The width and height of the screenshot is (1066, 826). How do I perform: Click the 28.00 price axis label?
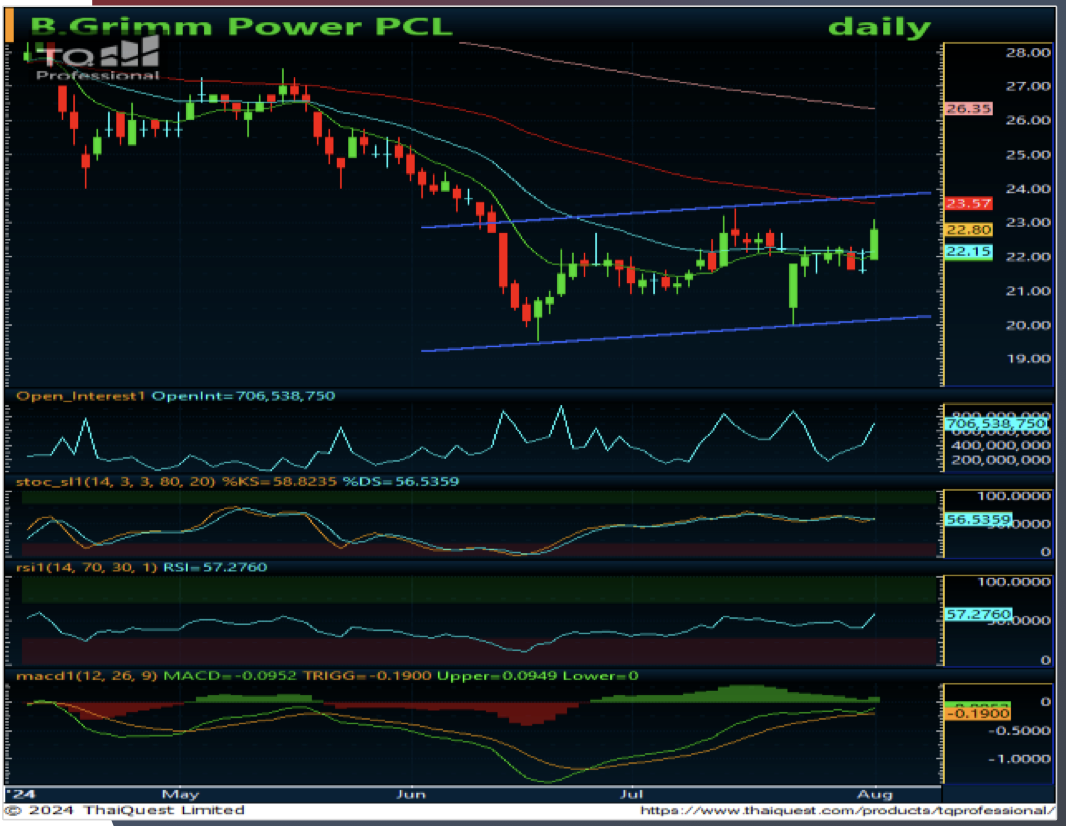click(x=1028, y=52)
